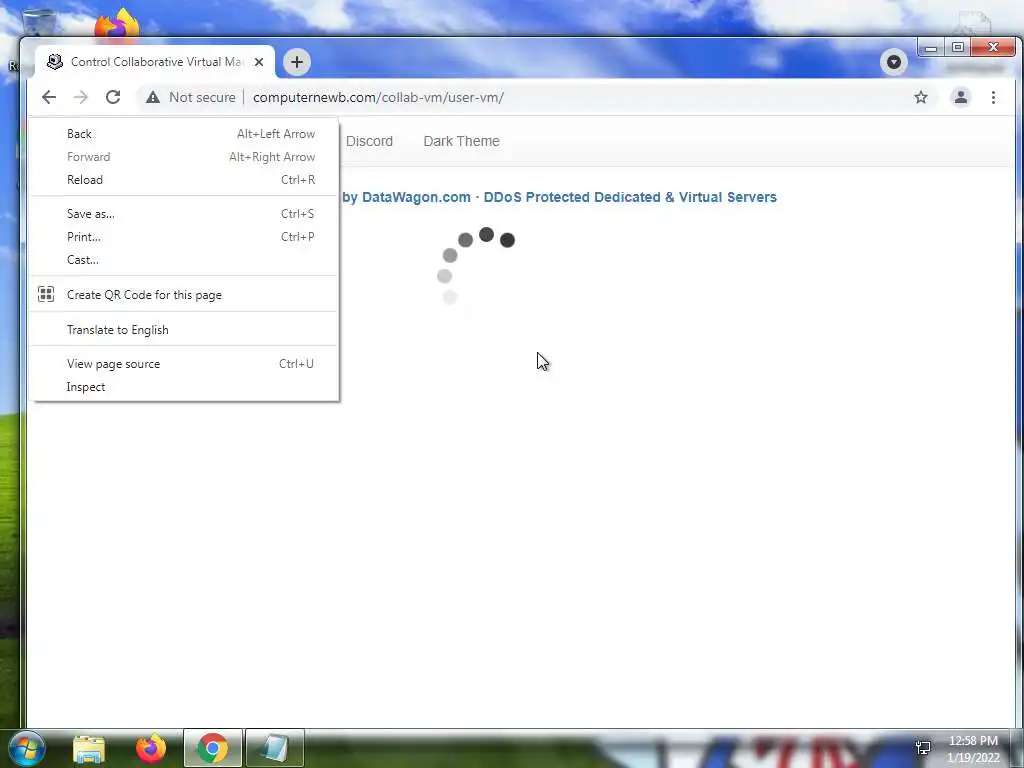Select Translate to English
Image resolution: width=1024 pixels, height=768 pixels.
184,330
